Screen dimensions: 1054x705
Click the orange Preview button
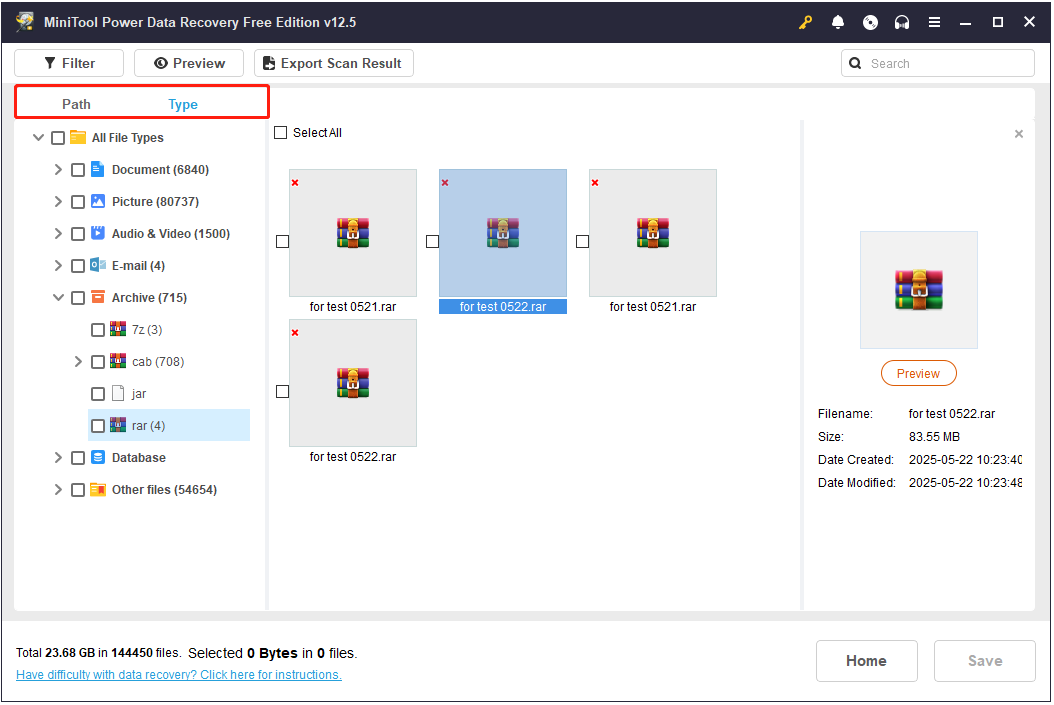(x=918, y=374)
